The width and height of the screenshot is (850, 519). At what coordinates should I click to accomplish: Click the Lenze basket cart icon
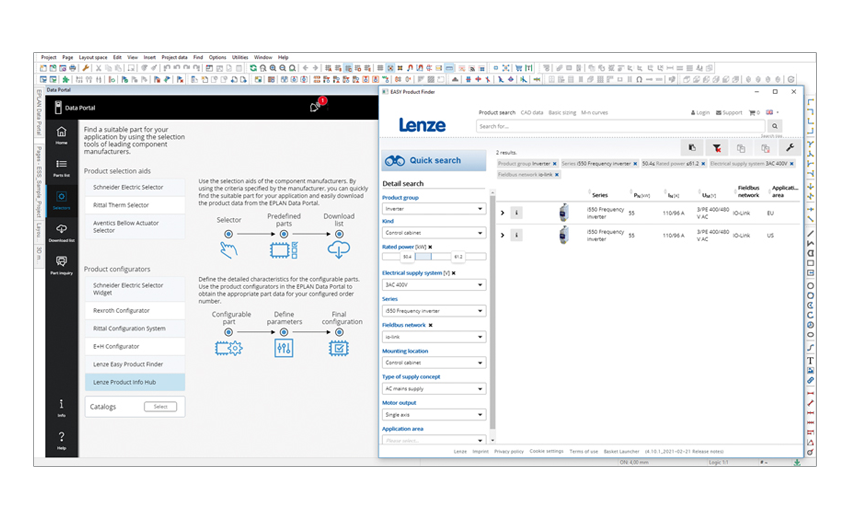coord(754,112)
